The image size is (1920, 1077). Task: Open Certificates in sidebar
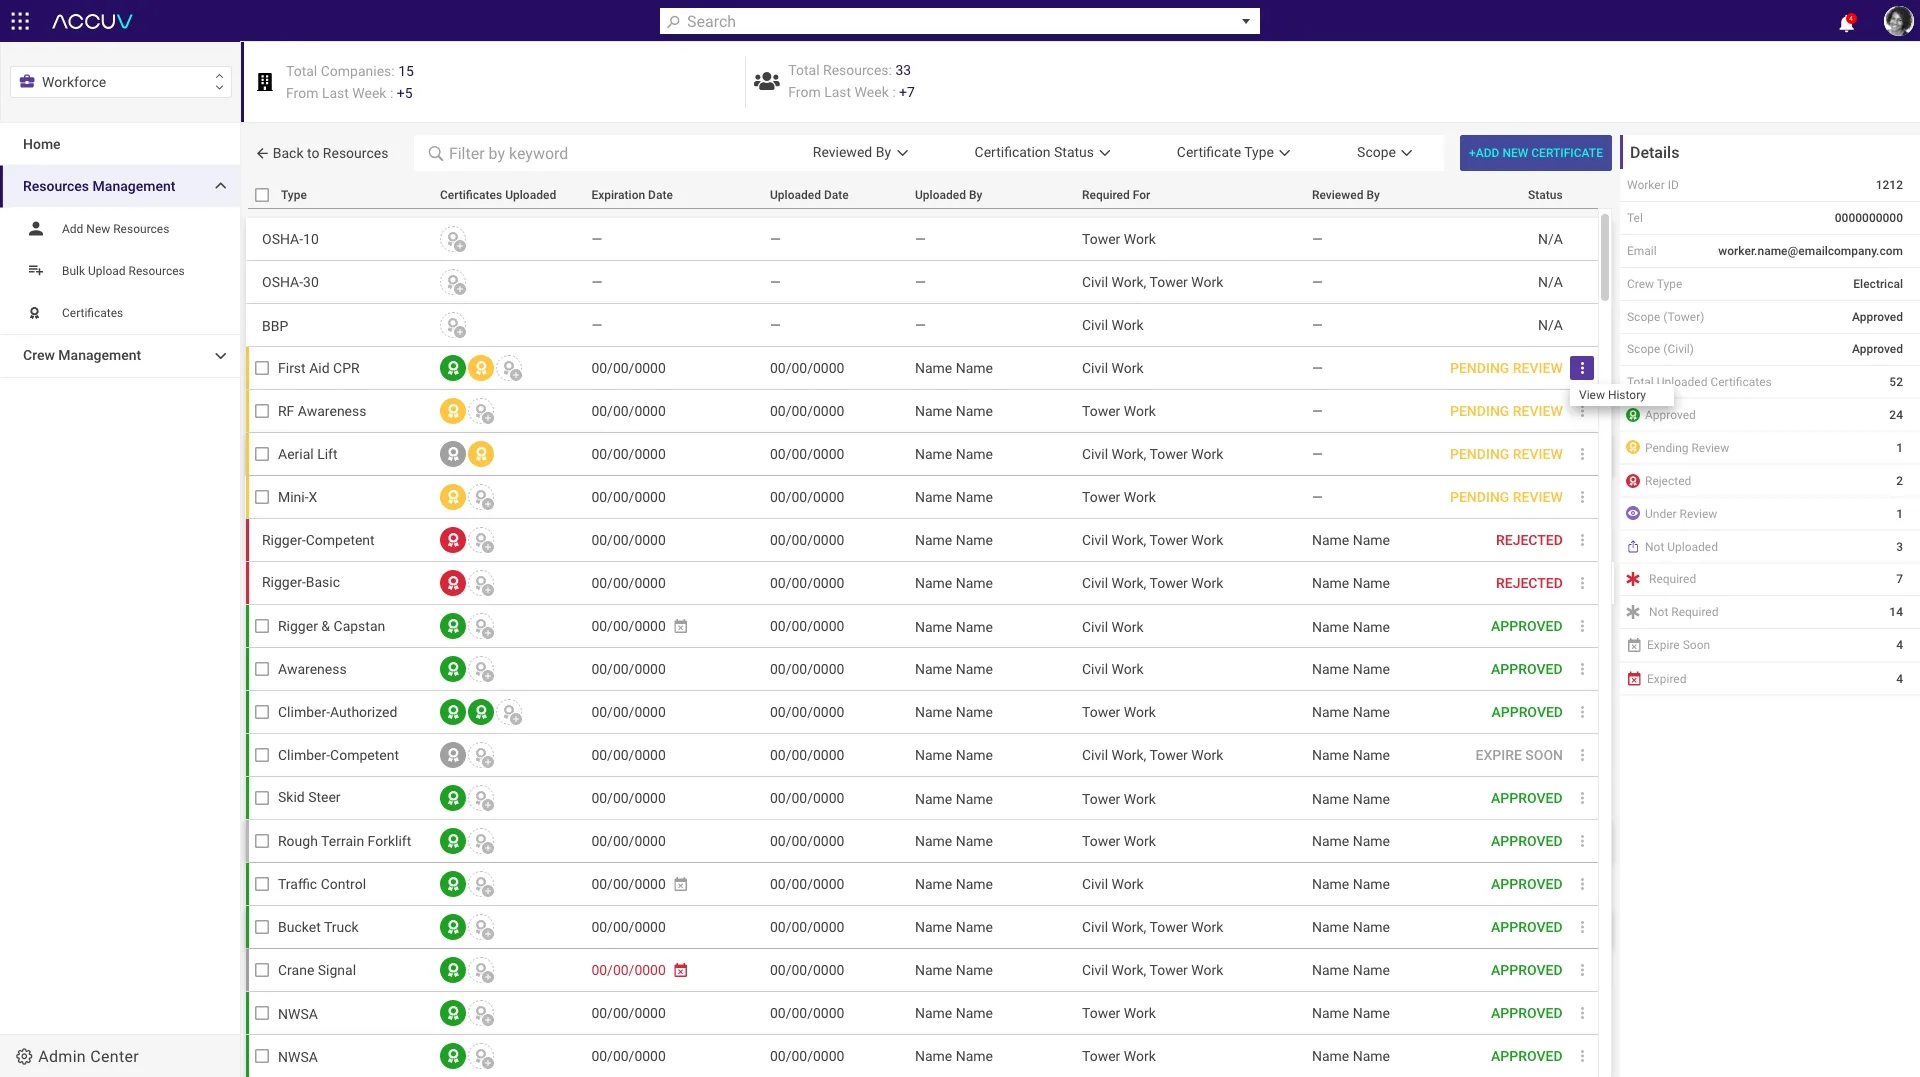(x=92, y=313)
